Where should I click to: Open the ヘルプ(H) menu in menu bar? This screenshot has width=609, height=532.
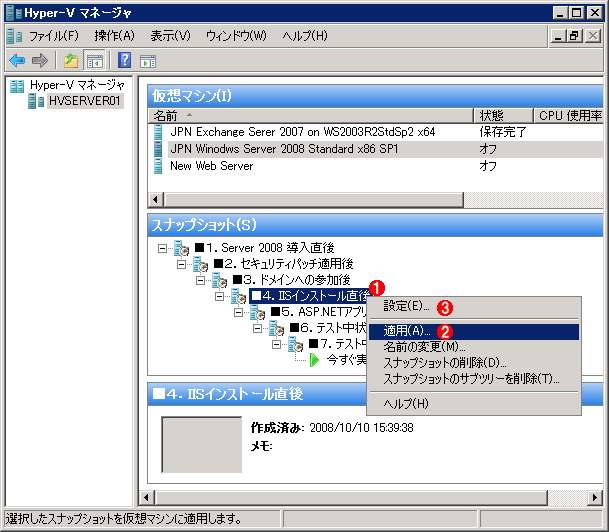coord(305,36)
